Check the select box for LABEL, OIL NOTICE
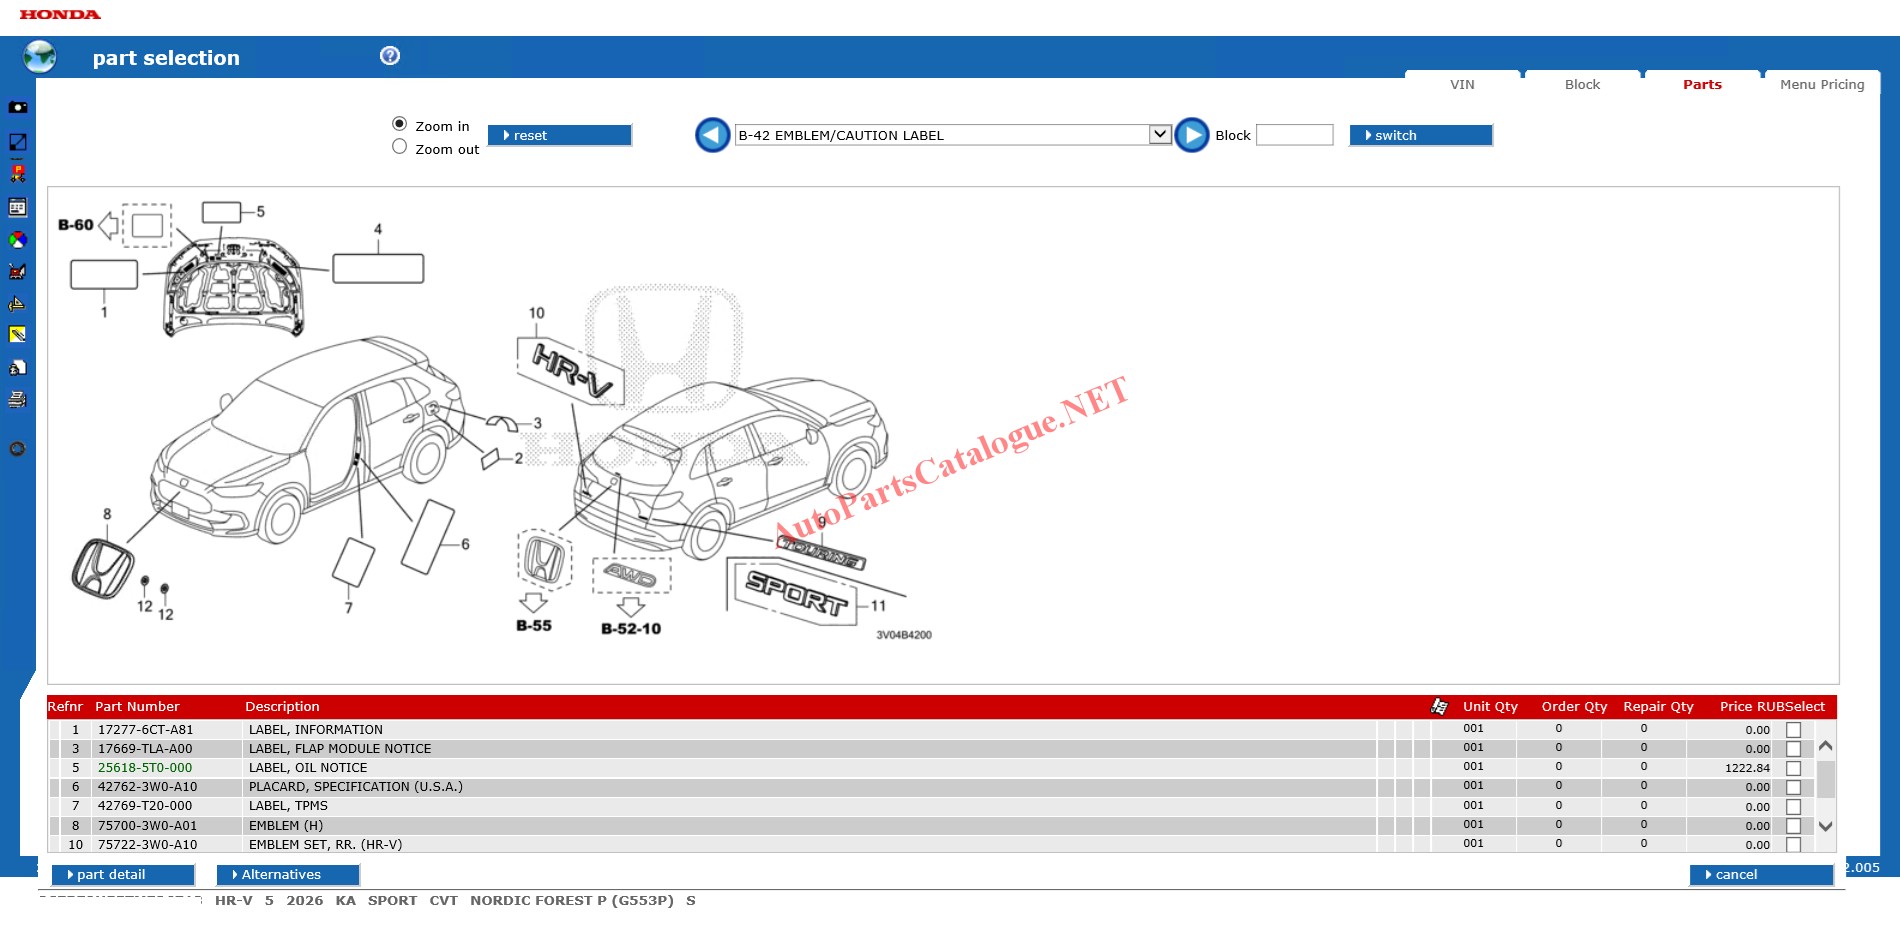 (x=1793, y=768)
